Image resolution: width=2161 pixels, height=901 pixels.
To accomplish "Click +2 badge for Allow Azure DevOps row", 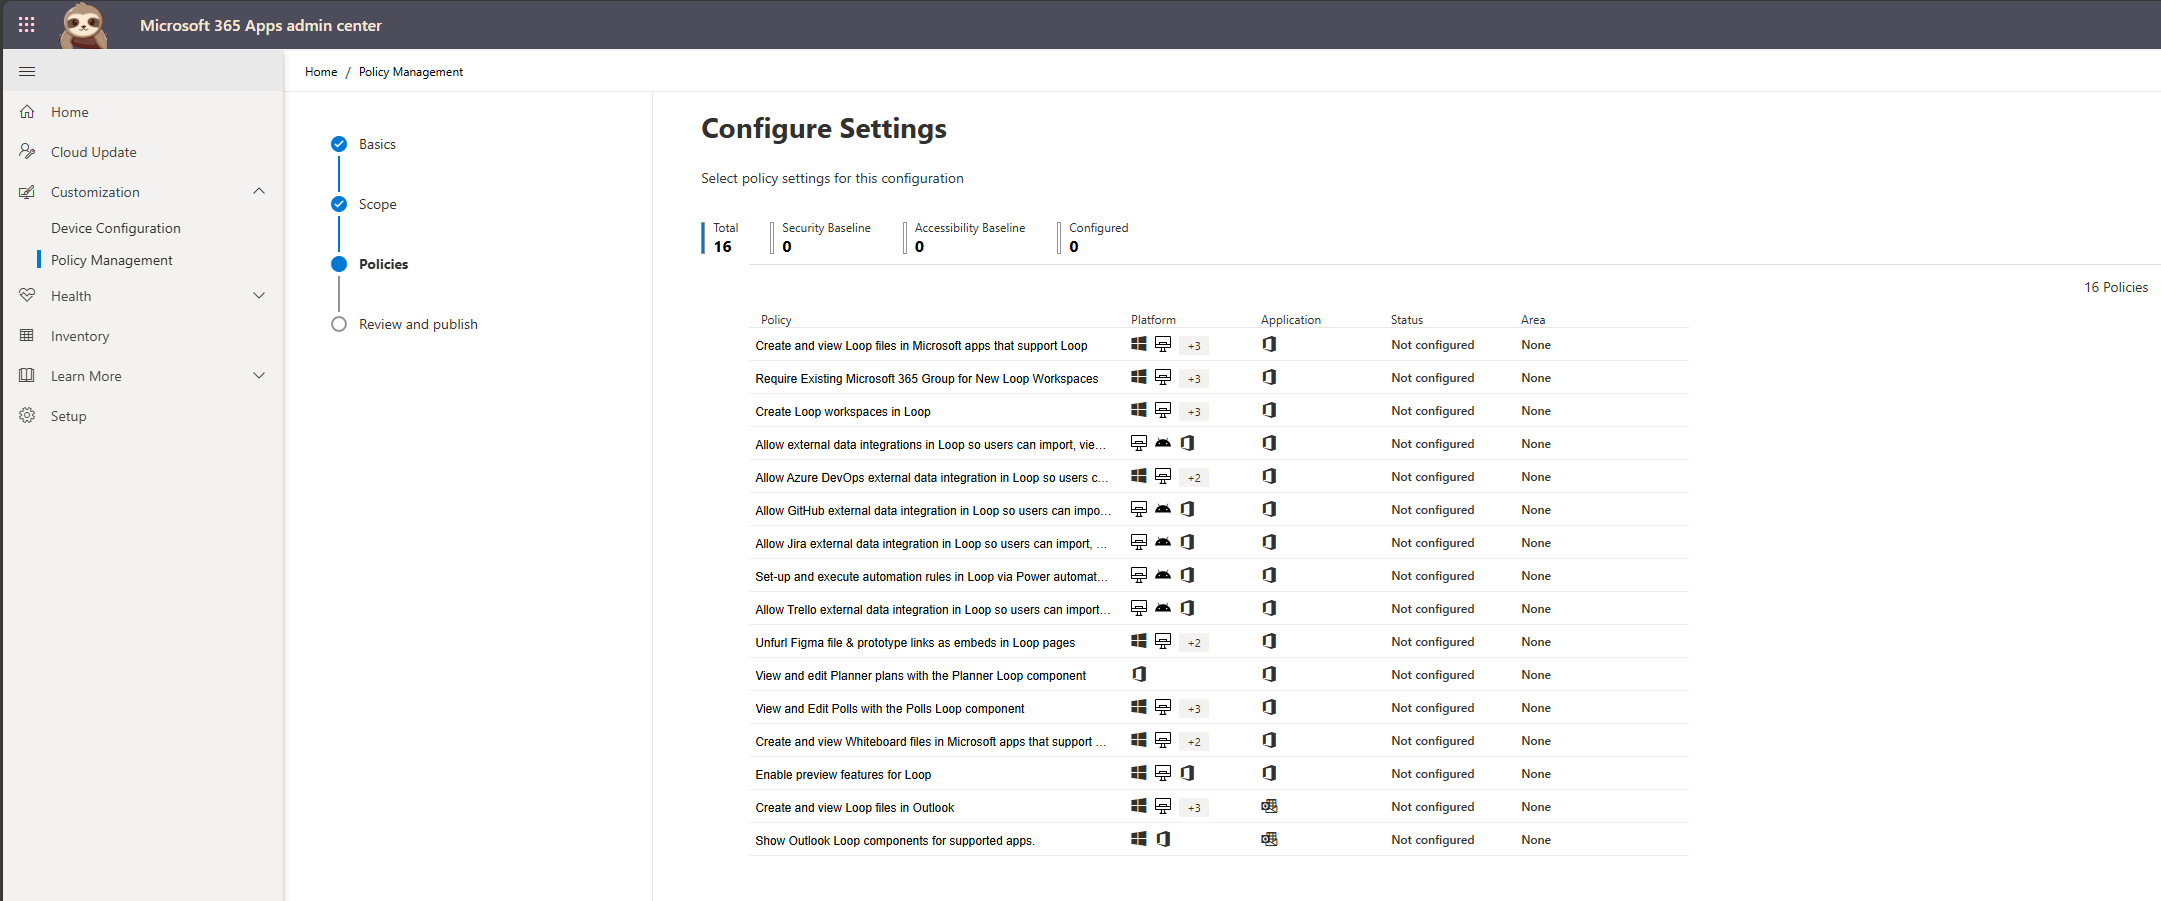I will coord(1194,478).
